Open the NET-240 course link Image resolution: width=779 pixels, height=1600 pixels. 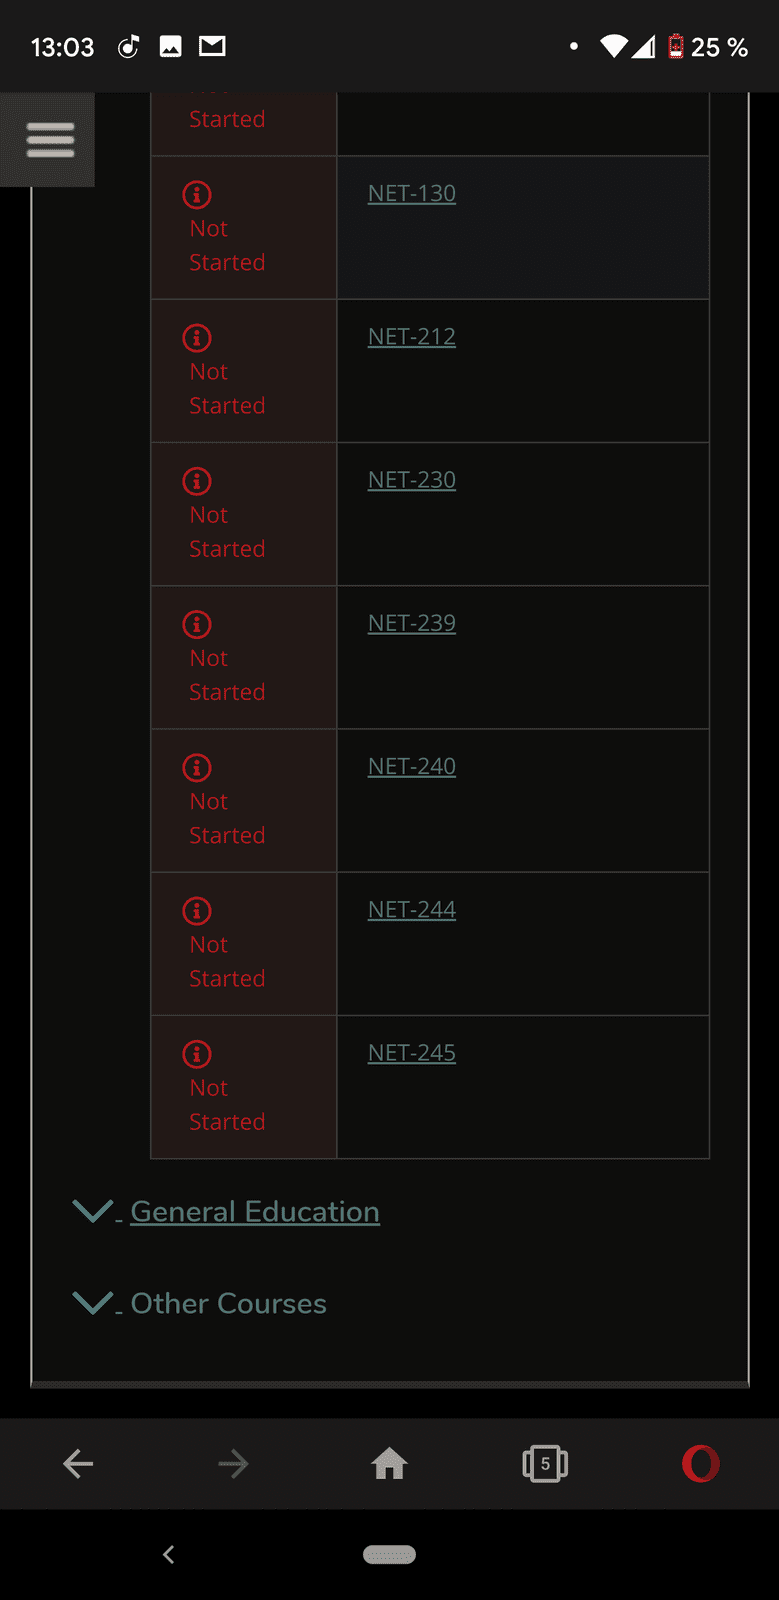point(412,767)
